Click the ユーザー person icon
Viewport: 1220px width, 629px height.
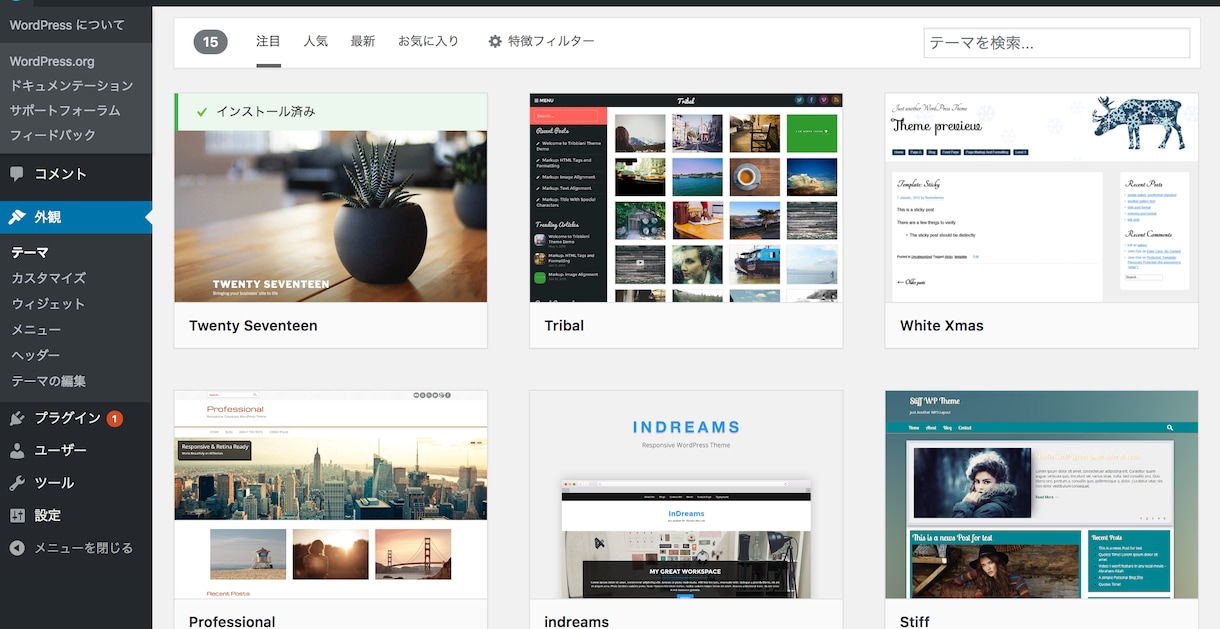(17, 450)
